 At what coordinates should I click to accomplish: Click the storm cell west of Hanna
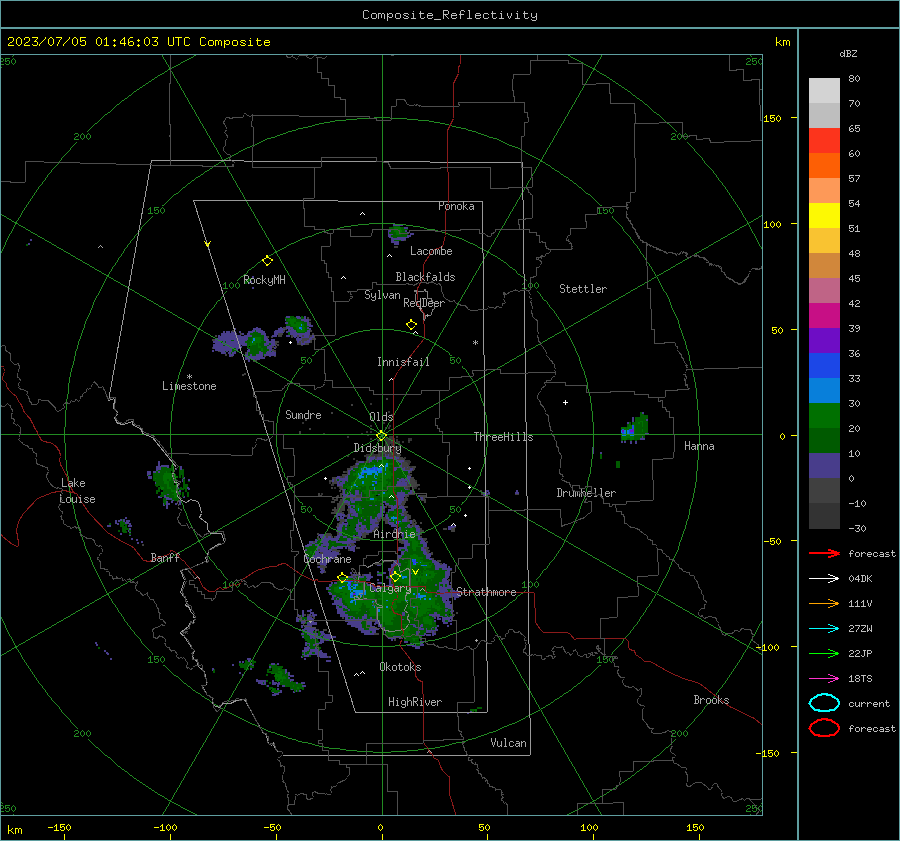pos(634,428)
